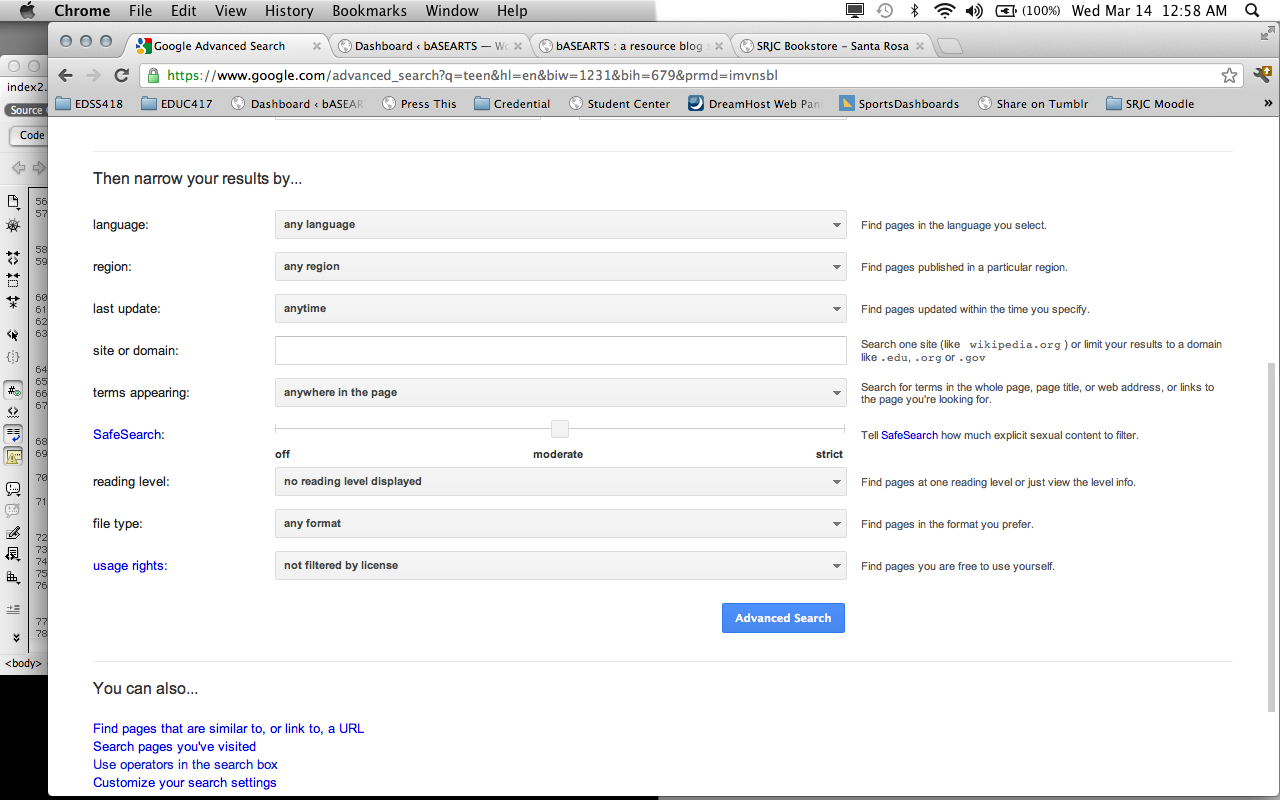The height and width of the screenshot is (800, 1280).
Task: Open 'Find pages that are similar to' link
Action: pyautogui.click(x=228, y=729)
